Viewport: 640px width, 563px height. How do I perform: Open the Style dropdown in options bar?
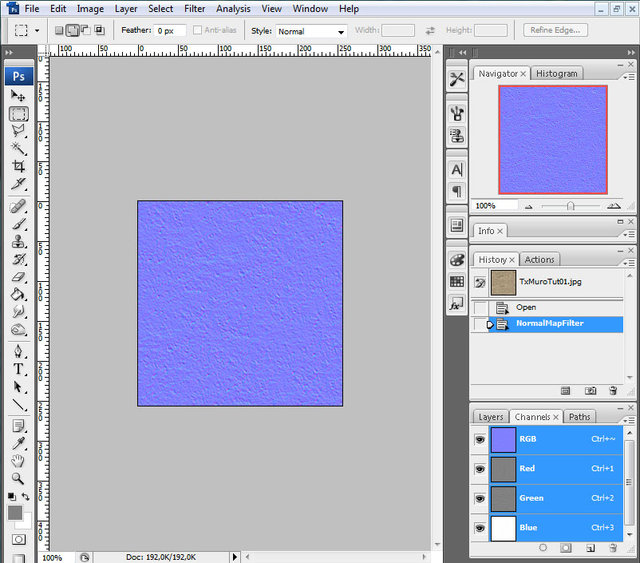pyautogui.click(x=311, y=31)
